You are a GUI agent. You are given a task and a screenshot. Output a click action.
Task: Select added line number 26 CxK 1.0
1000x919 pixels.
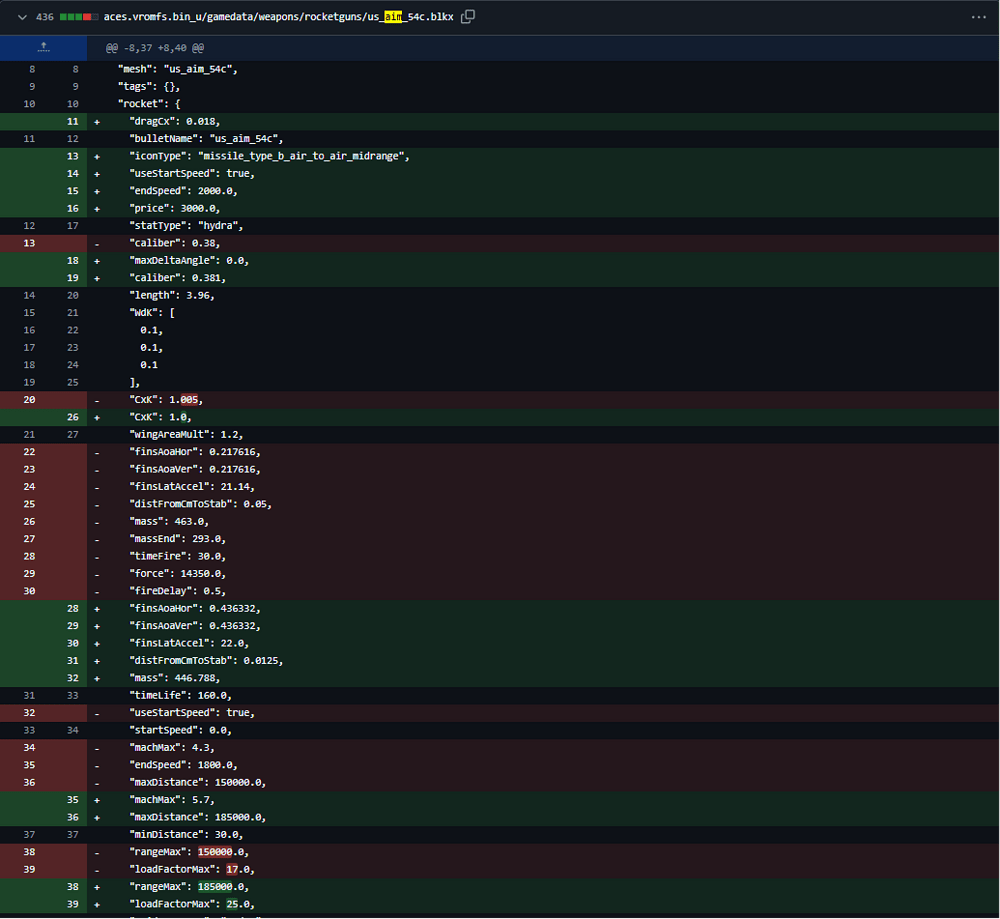coord(73,417)
